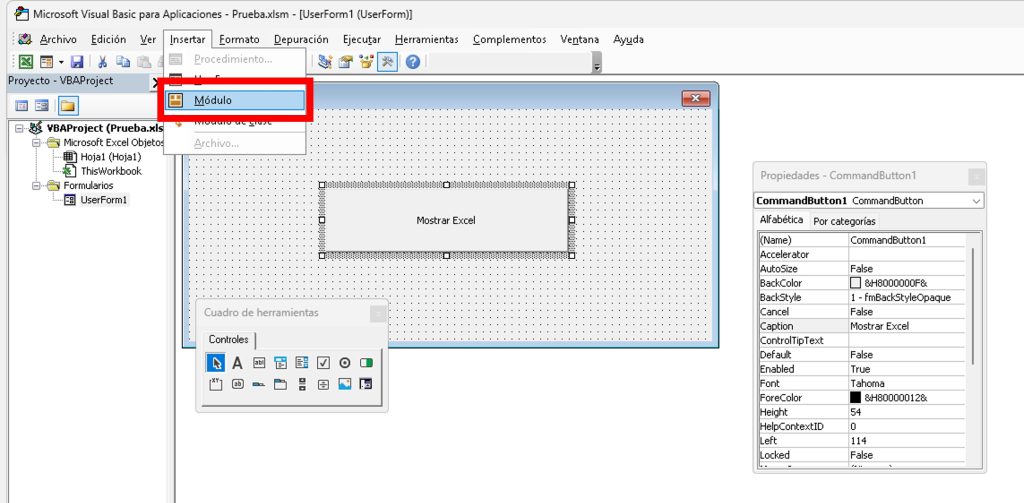Pick the CheckBox control in the toolbox
The width and height of the screenshot is (1024, 503).
point(323,363)
